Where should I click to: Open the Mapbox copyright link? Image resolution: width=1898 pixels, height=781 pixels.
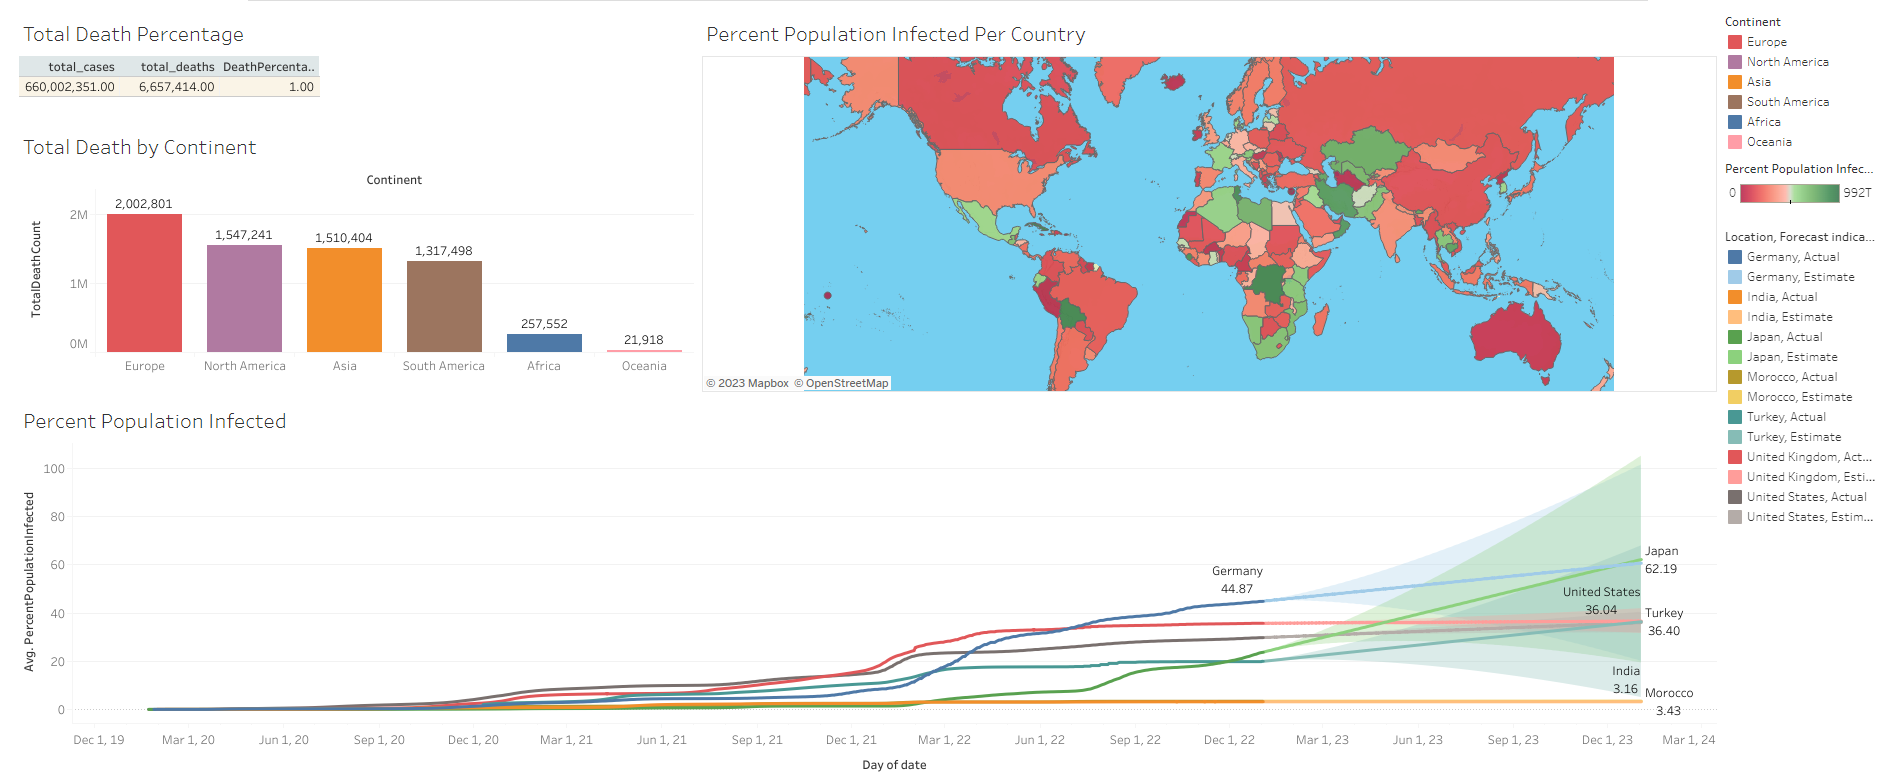coord(753,383)
